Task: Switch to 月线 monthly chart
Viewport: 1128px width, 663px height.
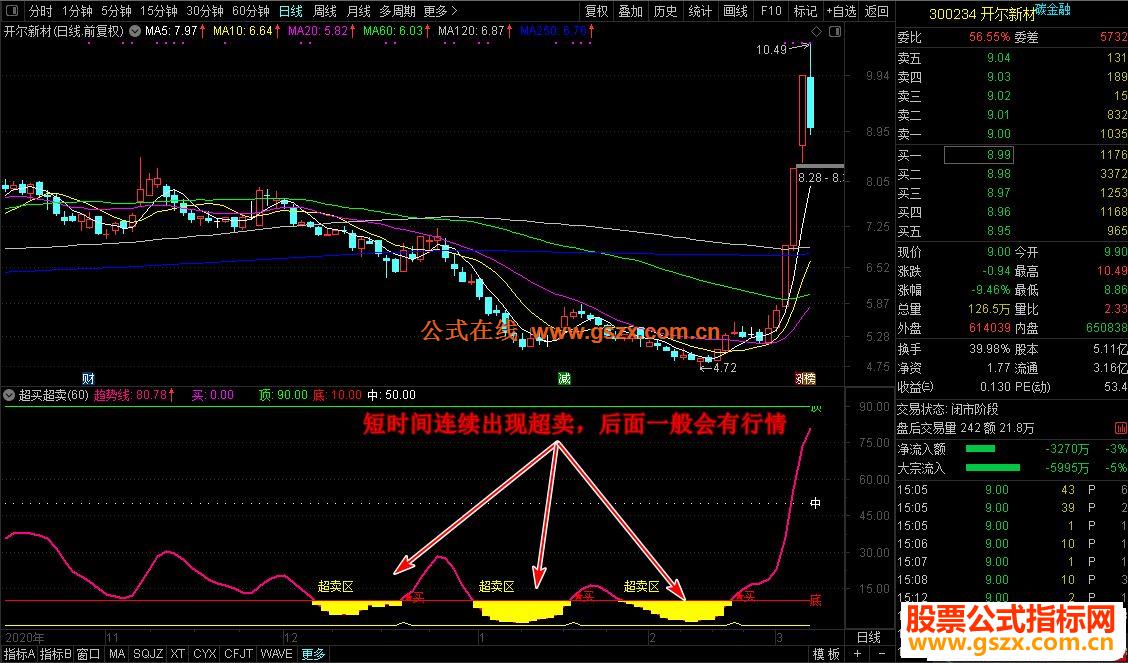Action: tap(358, 11)
